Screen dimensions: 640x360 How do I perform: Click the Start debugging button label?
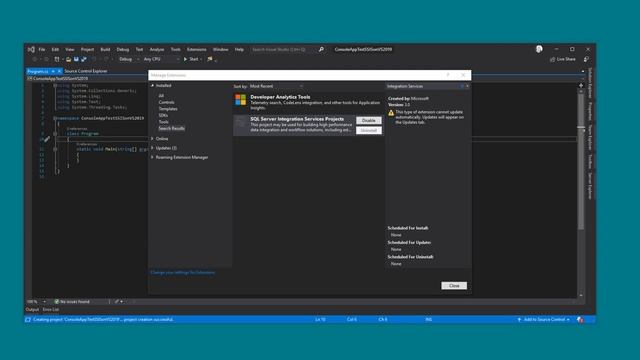(194, 59)
